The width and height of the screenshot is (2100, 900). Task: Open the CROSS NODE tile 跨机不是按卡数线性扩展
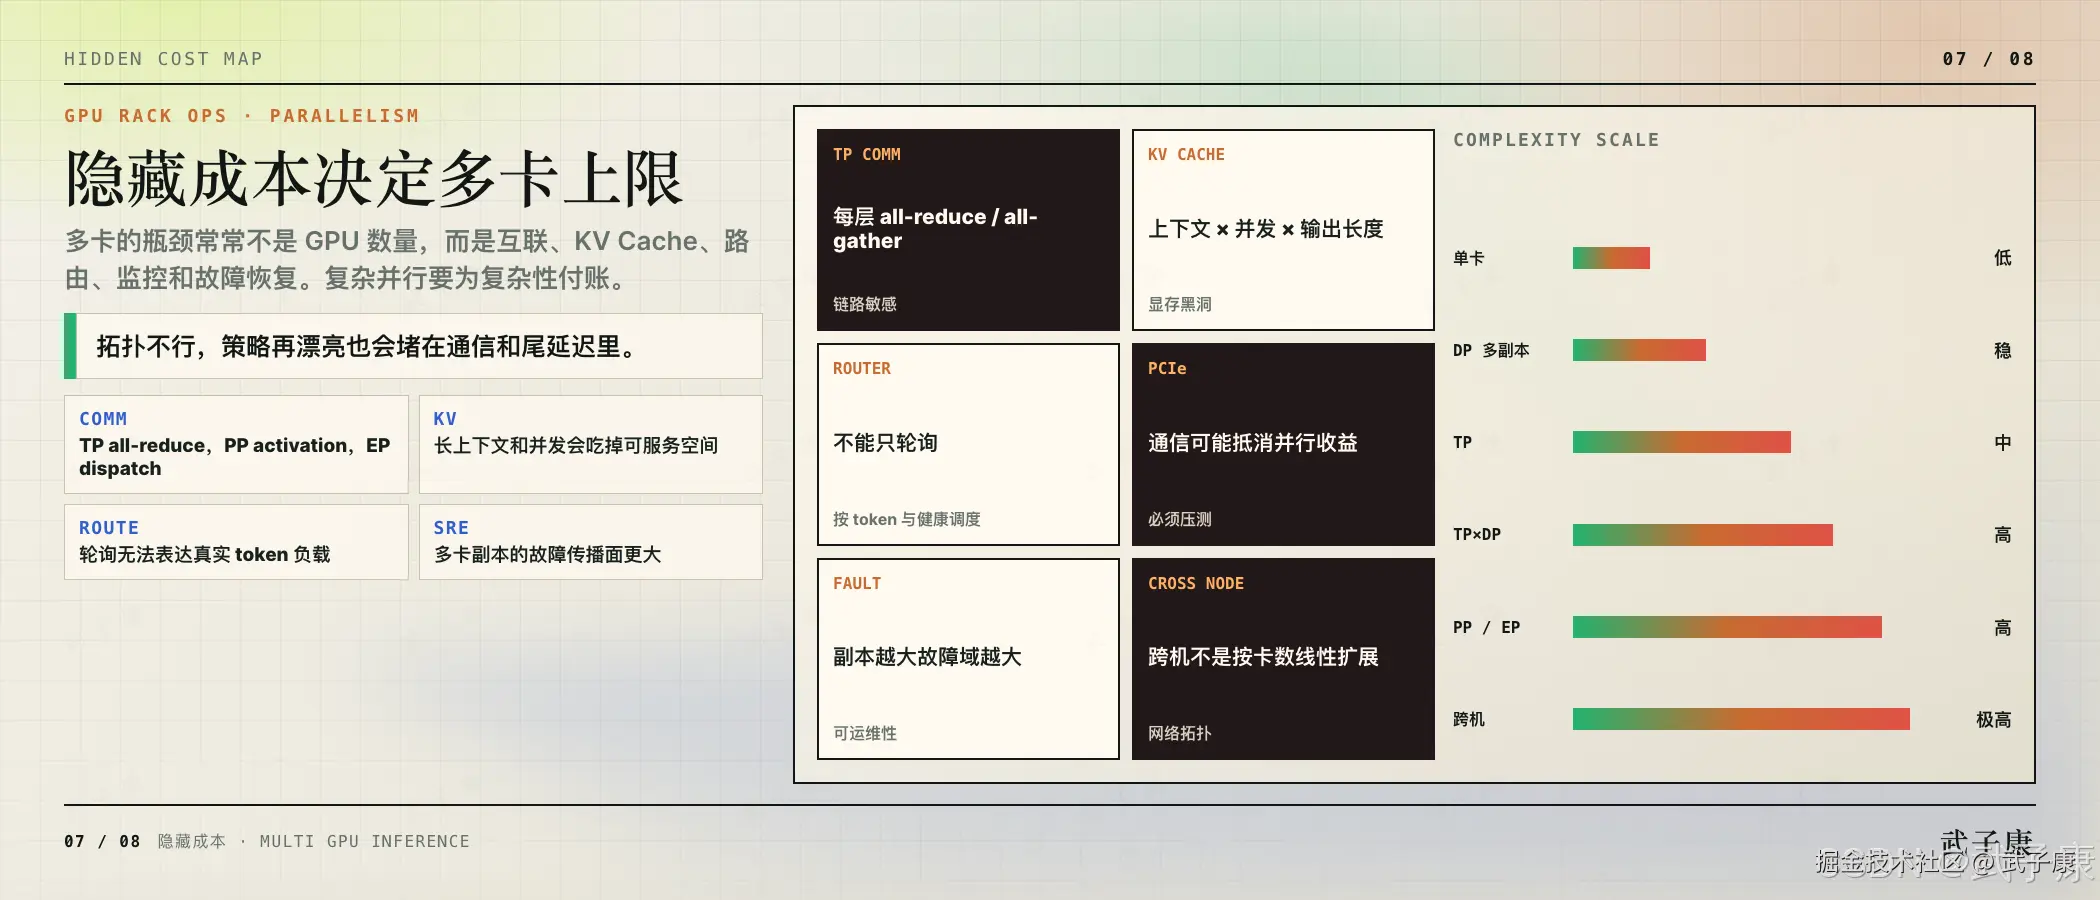tap(1283, 659)
